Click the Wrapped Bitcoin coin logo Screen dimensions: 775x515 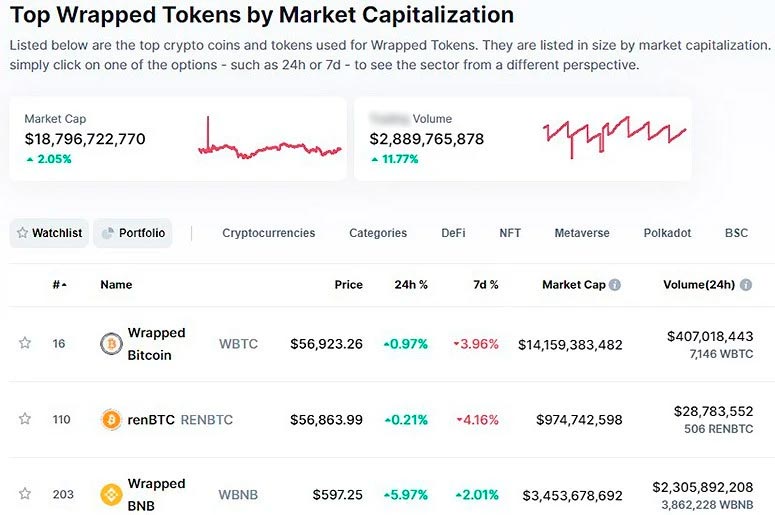(x=111, y=344)
